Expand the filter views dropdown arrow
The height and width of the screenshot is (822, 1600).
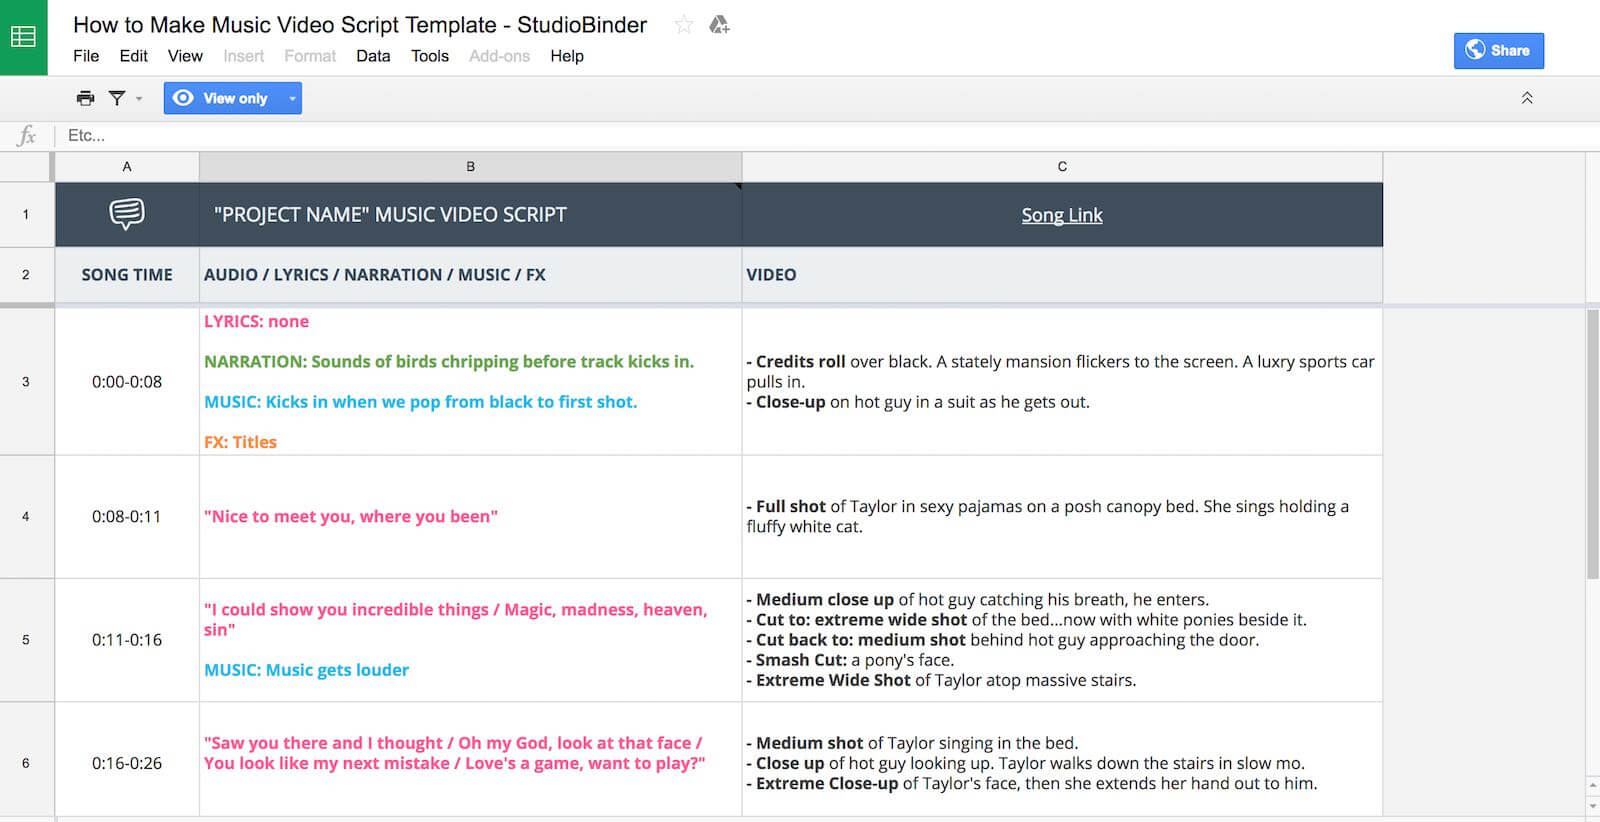[139, 98]
